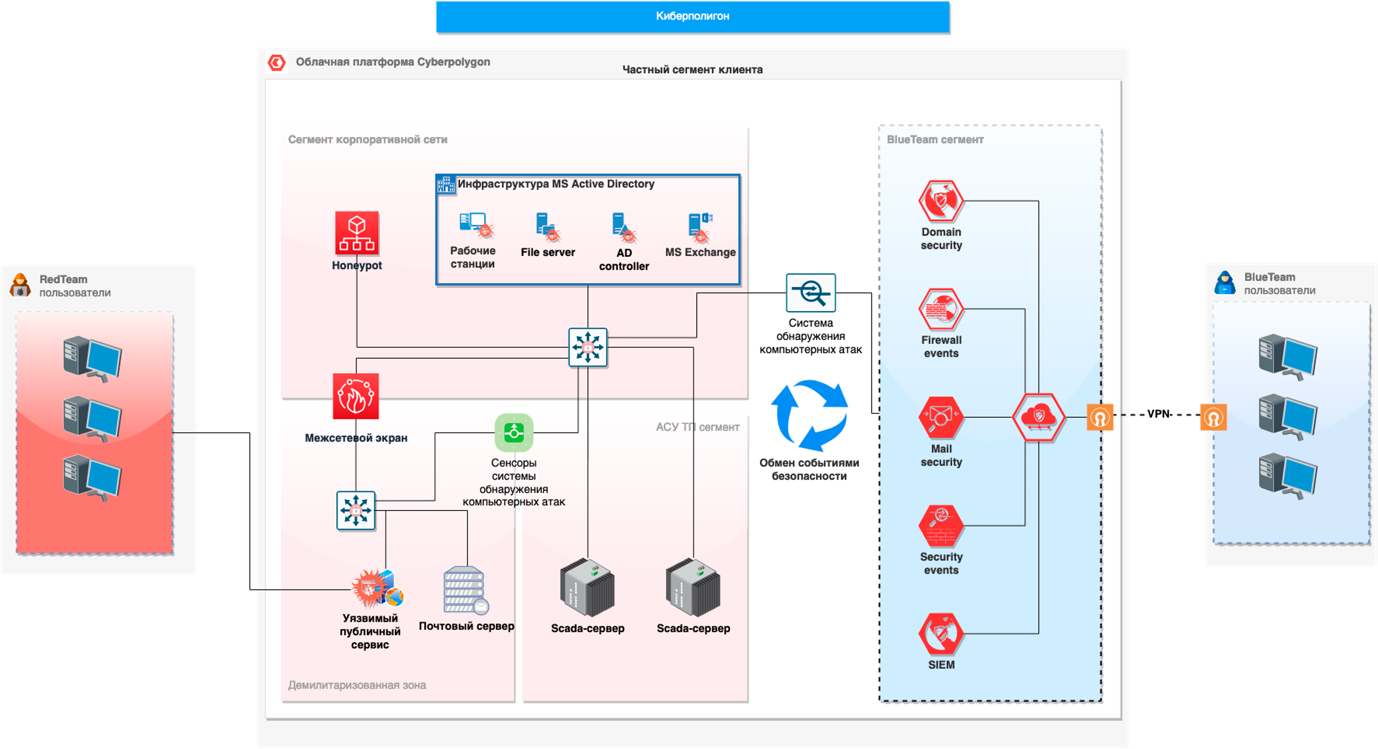Screen dimensions: 1378x749
Task: Select the RedTeam пользователи caption
Action: (75, 286)
